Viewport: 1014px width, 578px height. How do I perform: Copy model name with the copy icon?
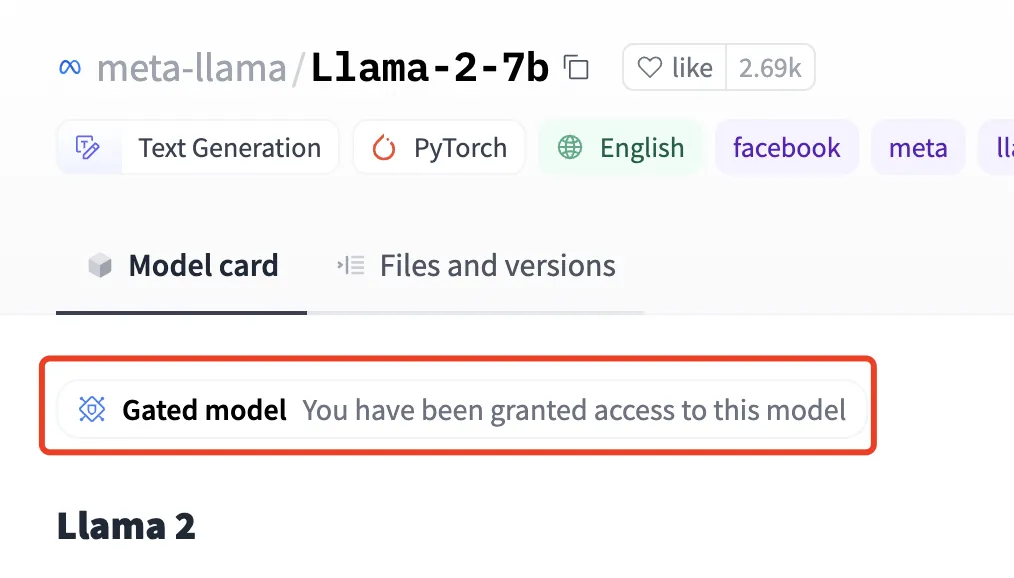(576, 68)
